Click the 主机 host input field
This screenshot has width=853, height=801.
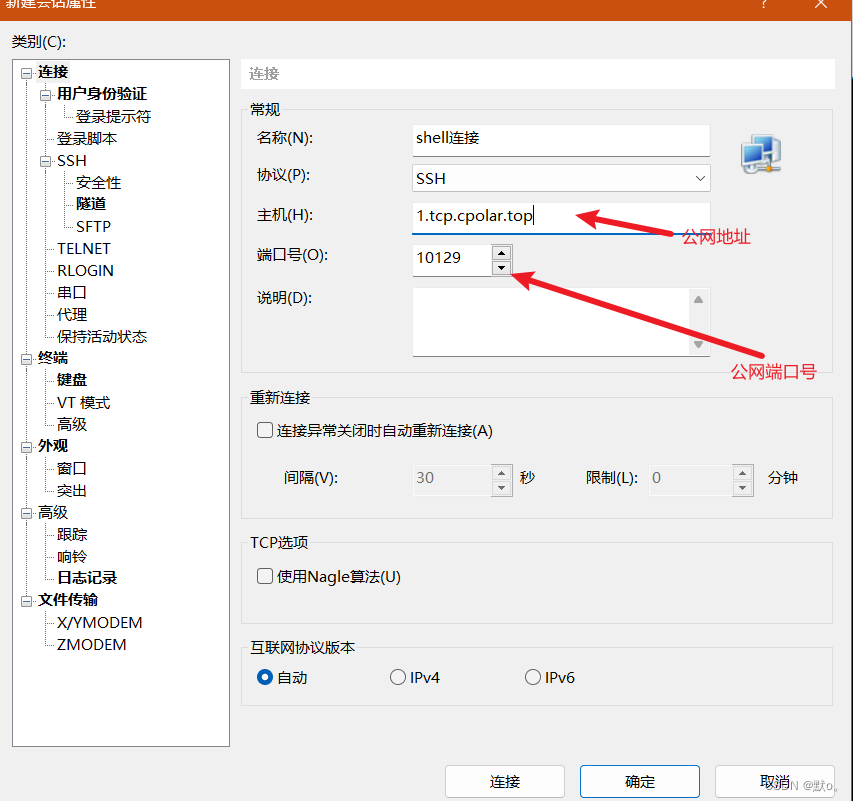point(561,217)
